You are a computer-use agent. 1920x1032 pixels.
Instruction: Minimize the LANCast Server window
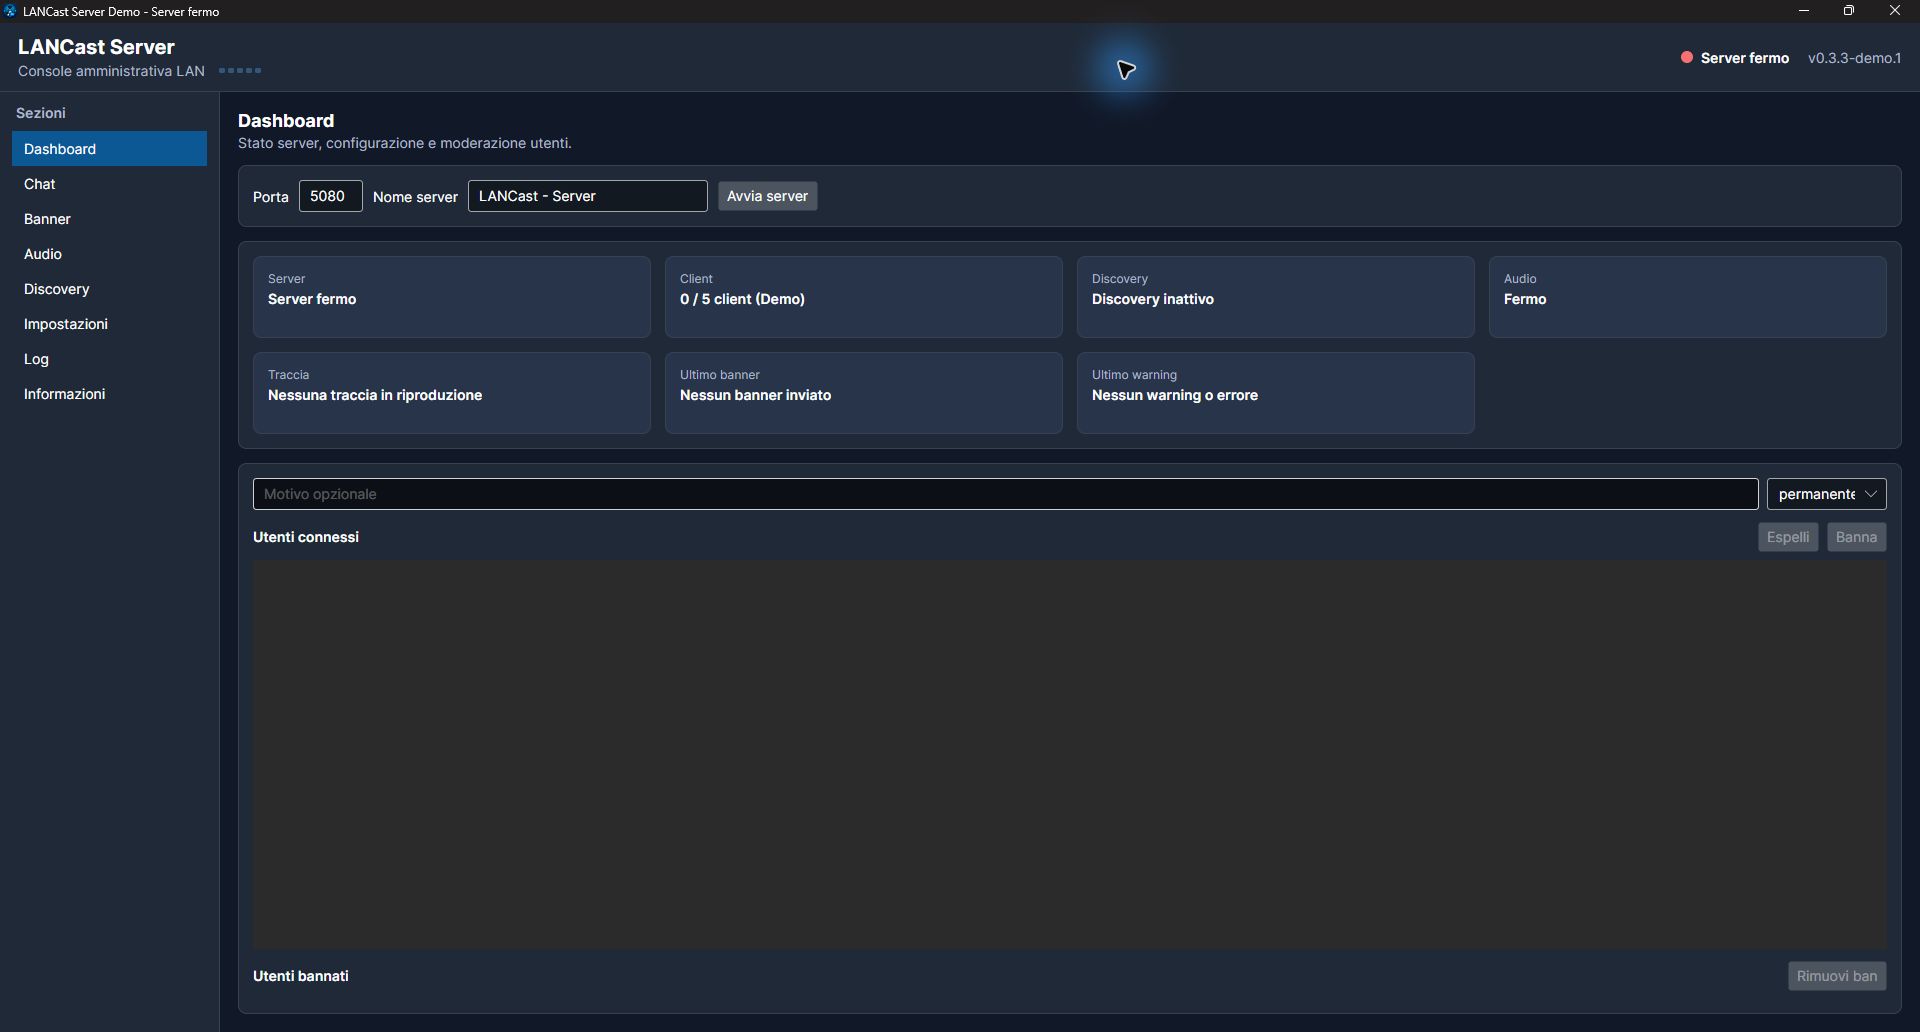(1804, 11)
